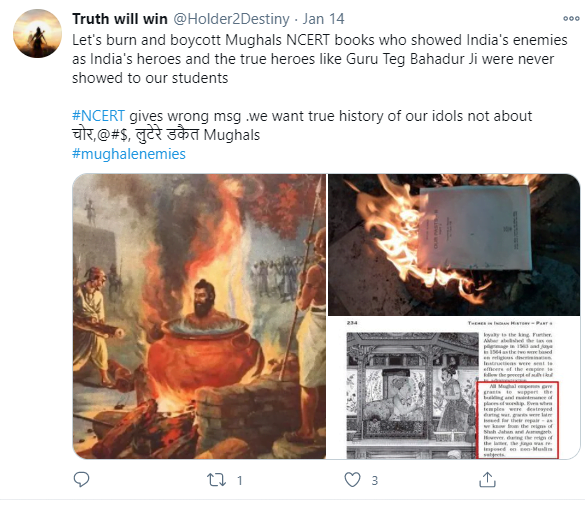Click the Hindi text before Mughals
Screen dimensions: 585x510
coord(135,135)
